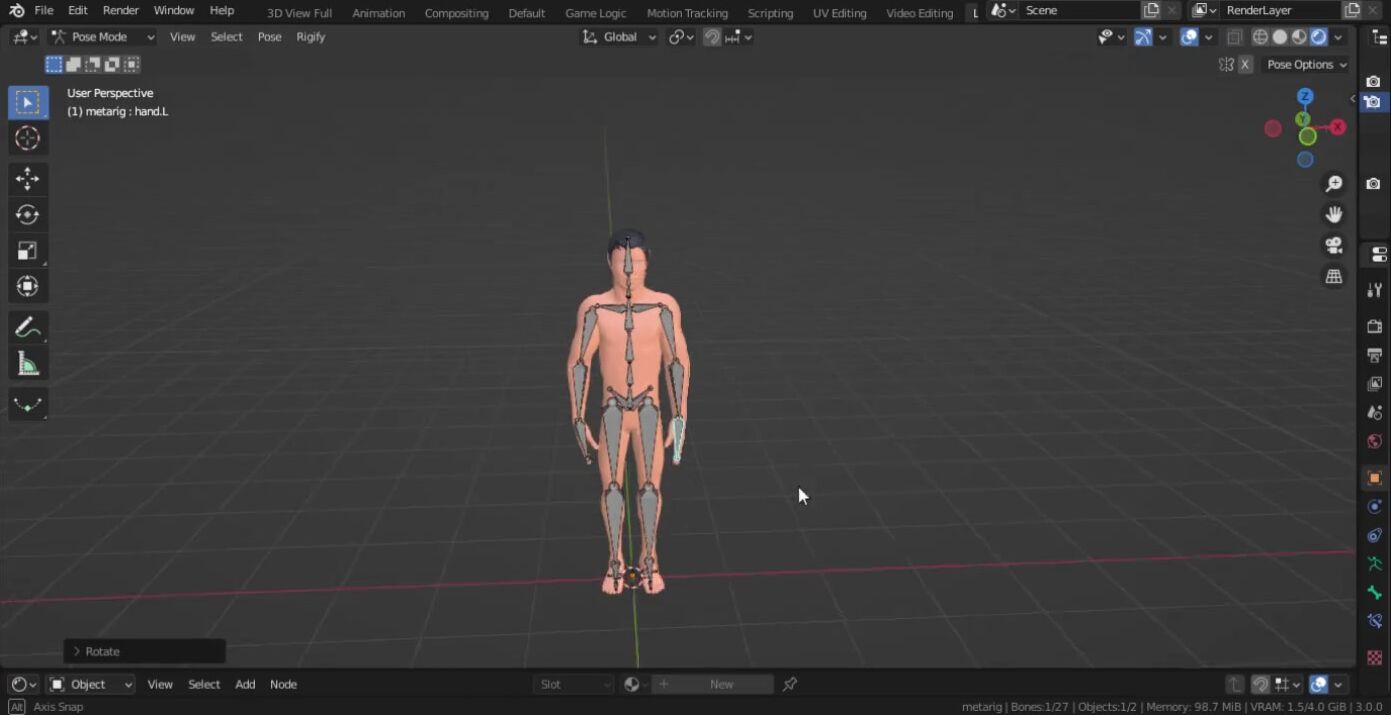1391x715 pixels.
Task: Open the Pose Mode dropdown
Action: [x=103, y=37]
